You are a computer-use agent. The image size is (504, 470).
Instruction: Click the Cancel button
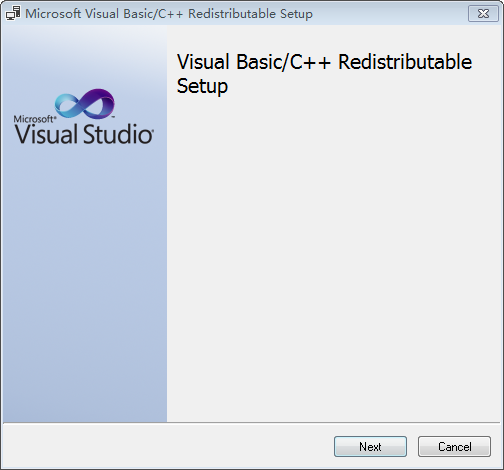[454, 446]
